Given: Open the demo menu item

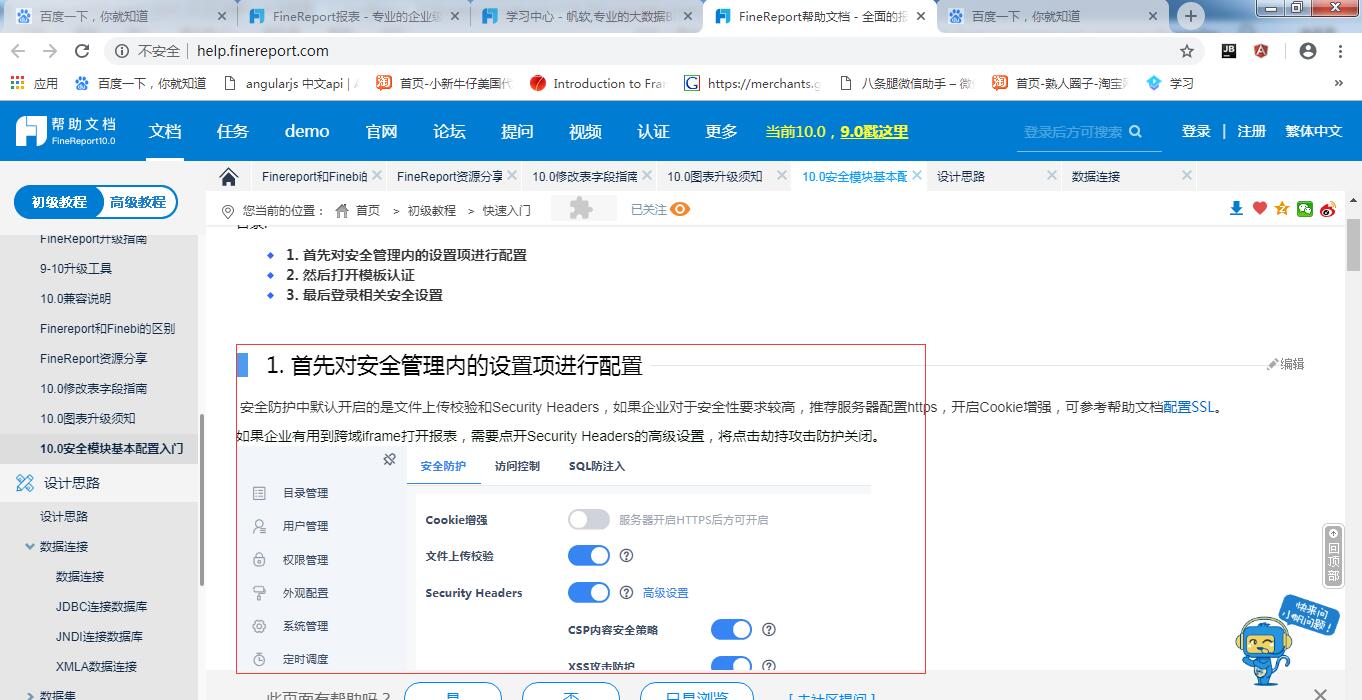Looking at the screenshot, I should point(307,131).
